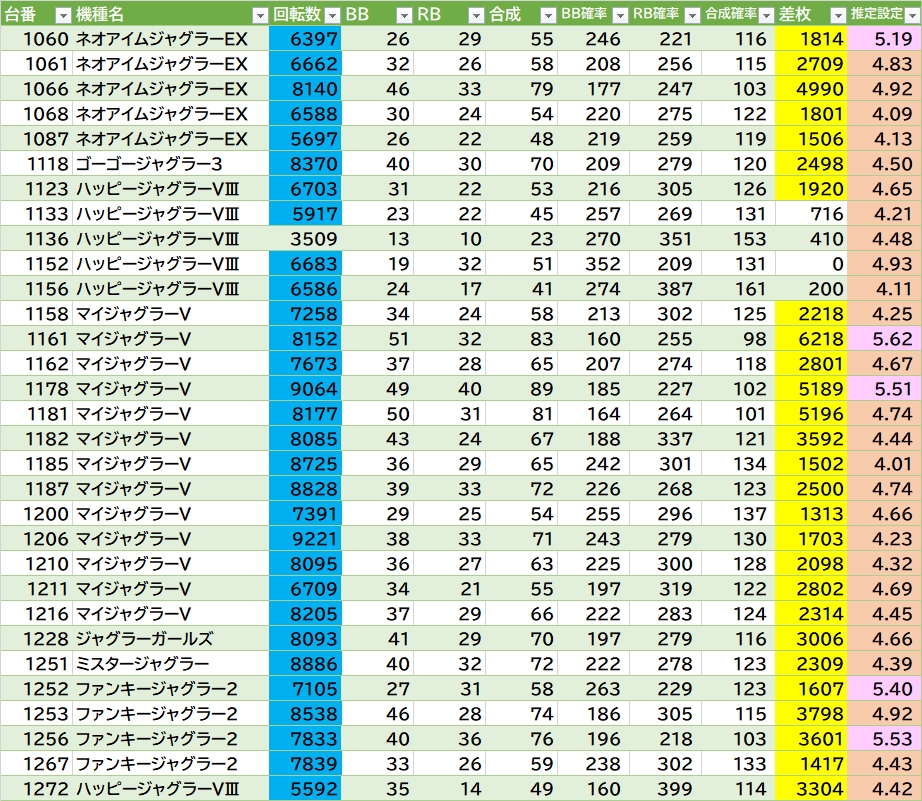Expand the BB確率 filter dropdown
This screenshot has width=922, height=801.
click(620, 15)
